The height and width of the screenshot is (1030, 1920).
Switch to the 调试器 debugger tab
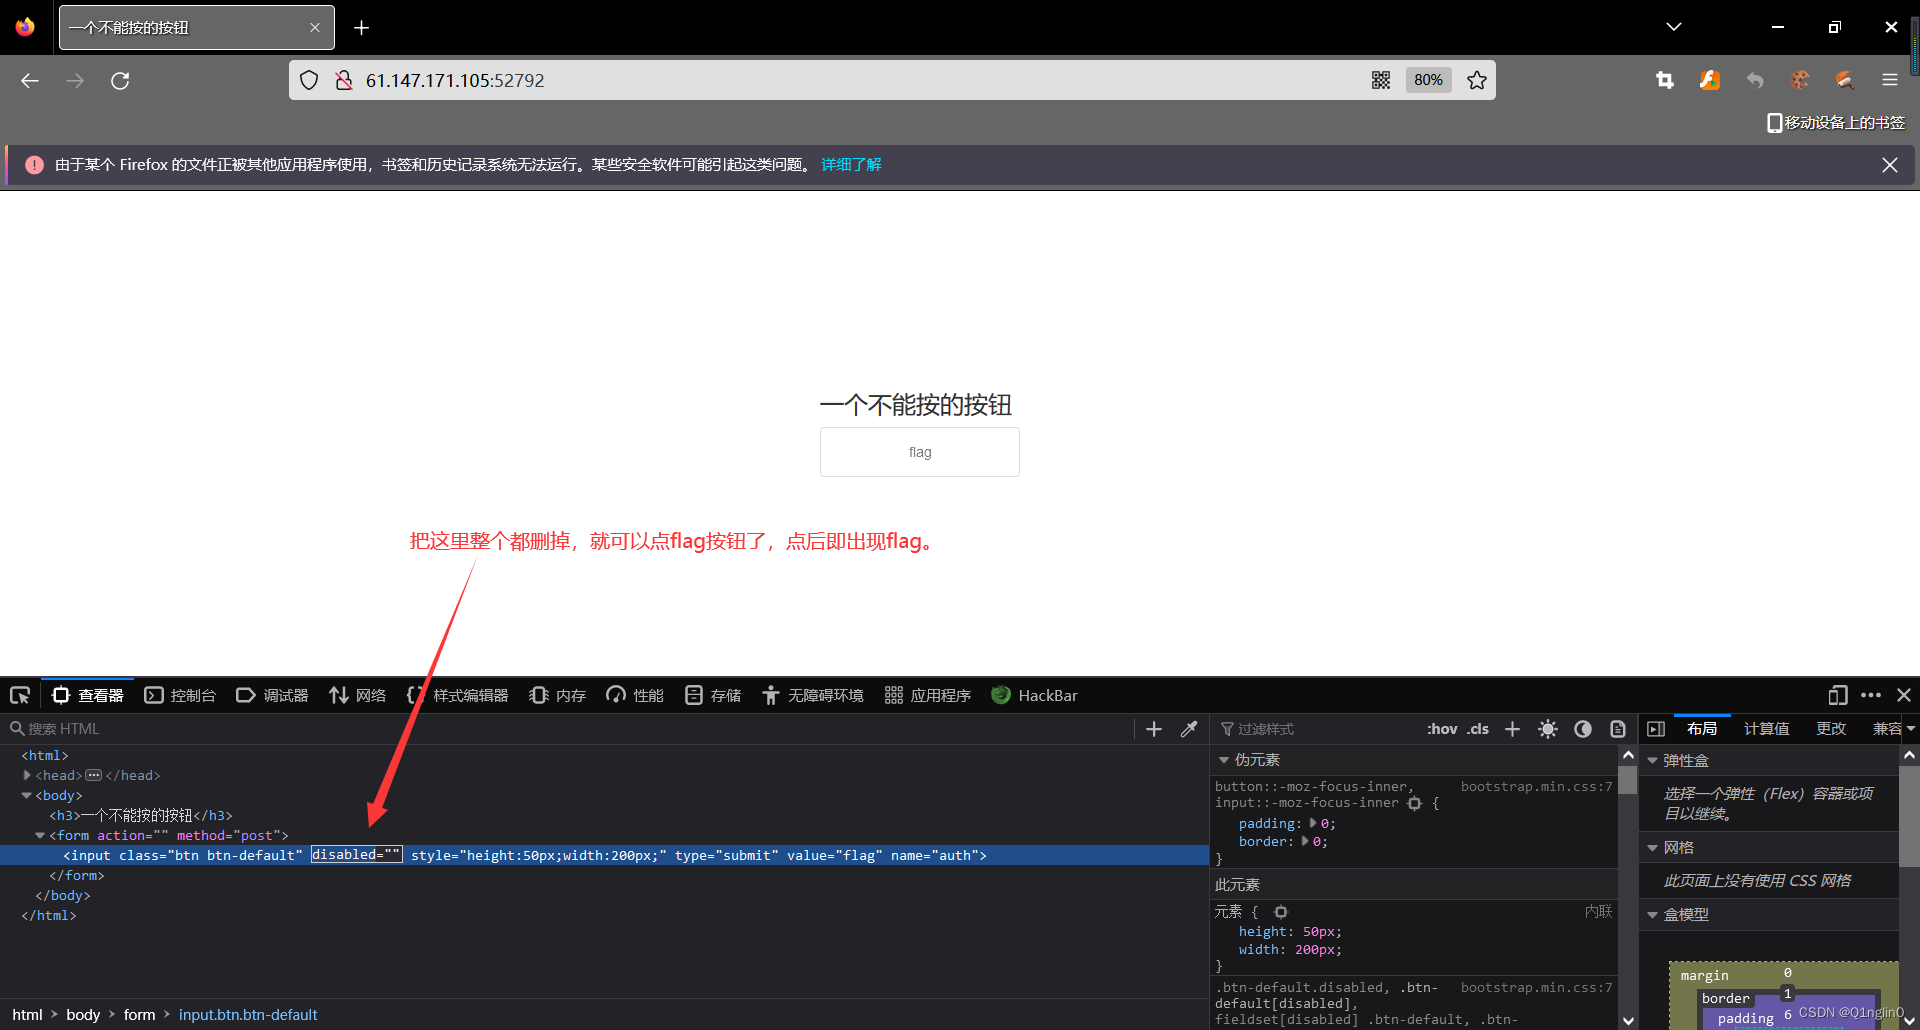272,695
